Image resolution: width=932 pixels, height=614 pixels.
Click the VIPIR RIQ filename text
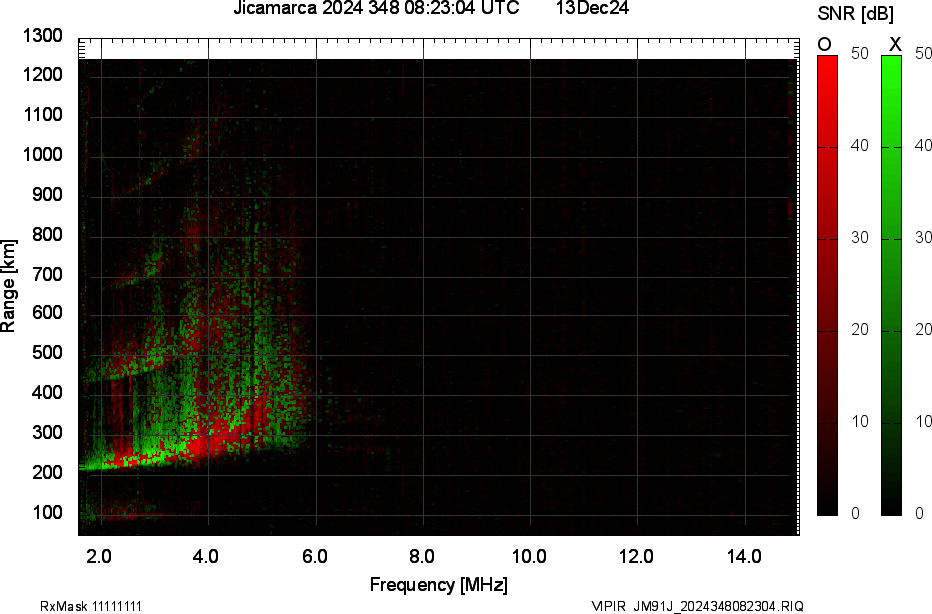tap(698, 606)
